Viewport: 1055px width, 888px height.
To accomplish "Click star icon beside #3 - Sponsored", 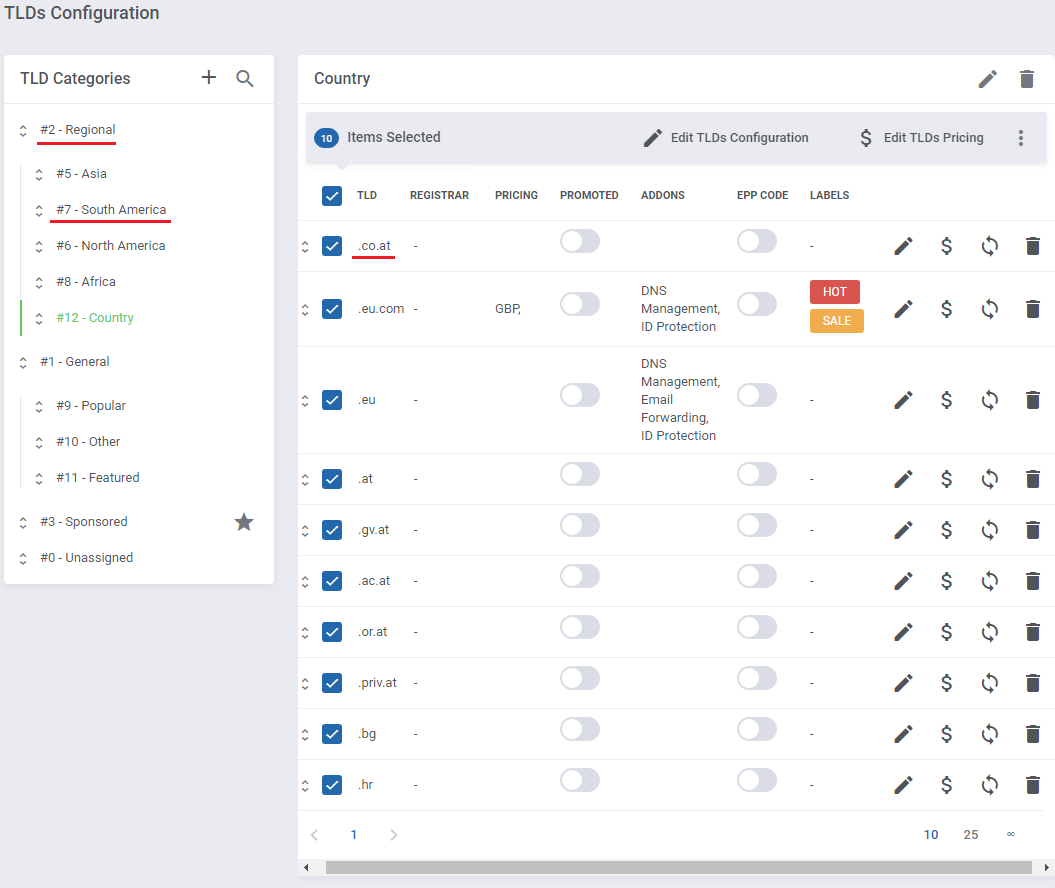I will pyautogui.click(x=244, y=522).
